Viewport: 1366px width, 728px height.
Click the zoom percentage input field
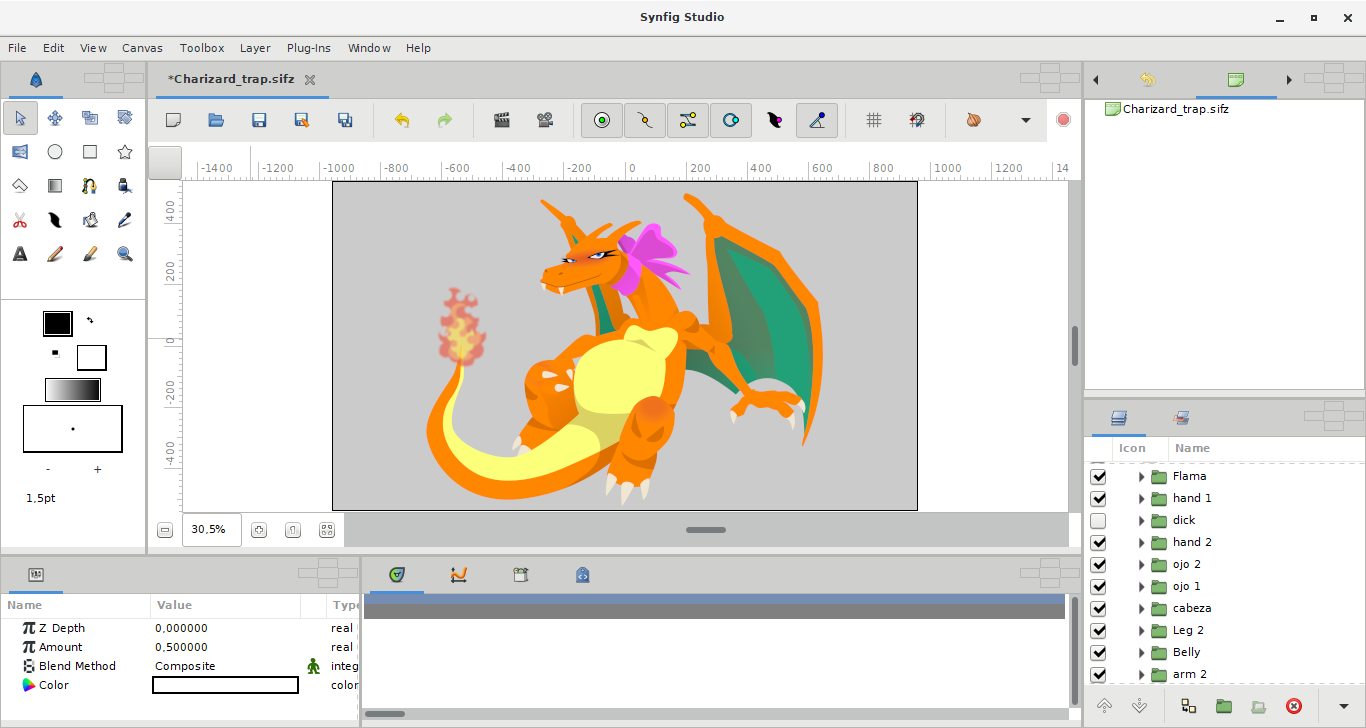[211, 530]
